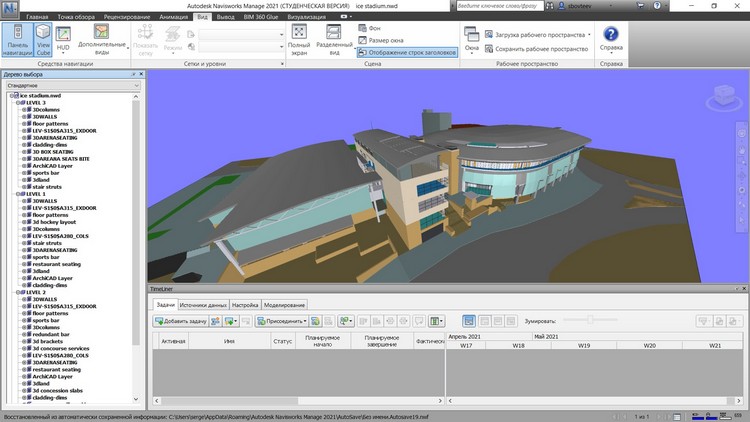The image size is (750, 422).
Task: Click the Планируемое завершение column header
Action: [382, 341]
